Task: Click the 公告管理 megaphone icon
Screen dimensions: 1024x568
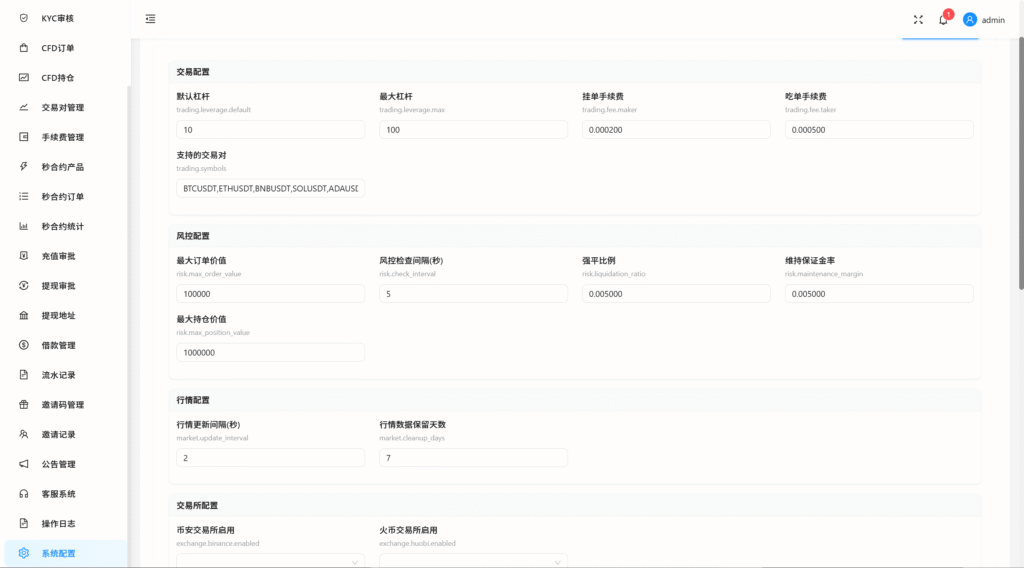Action: pos(24,464)
